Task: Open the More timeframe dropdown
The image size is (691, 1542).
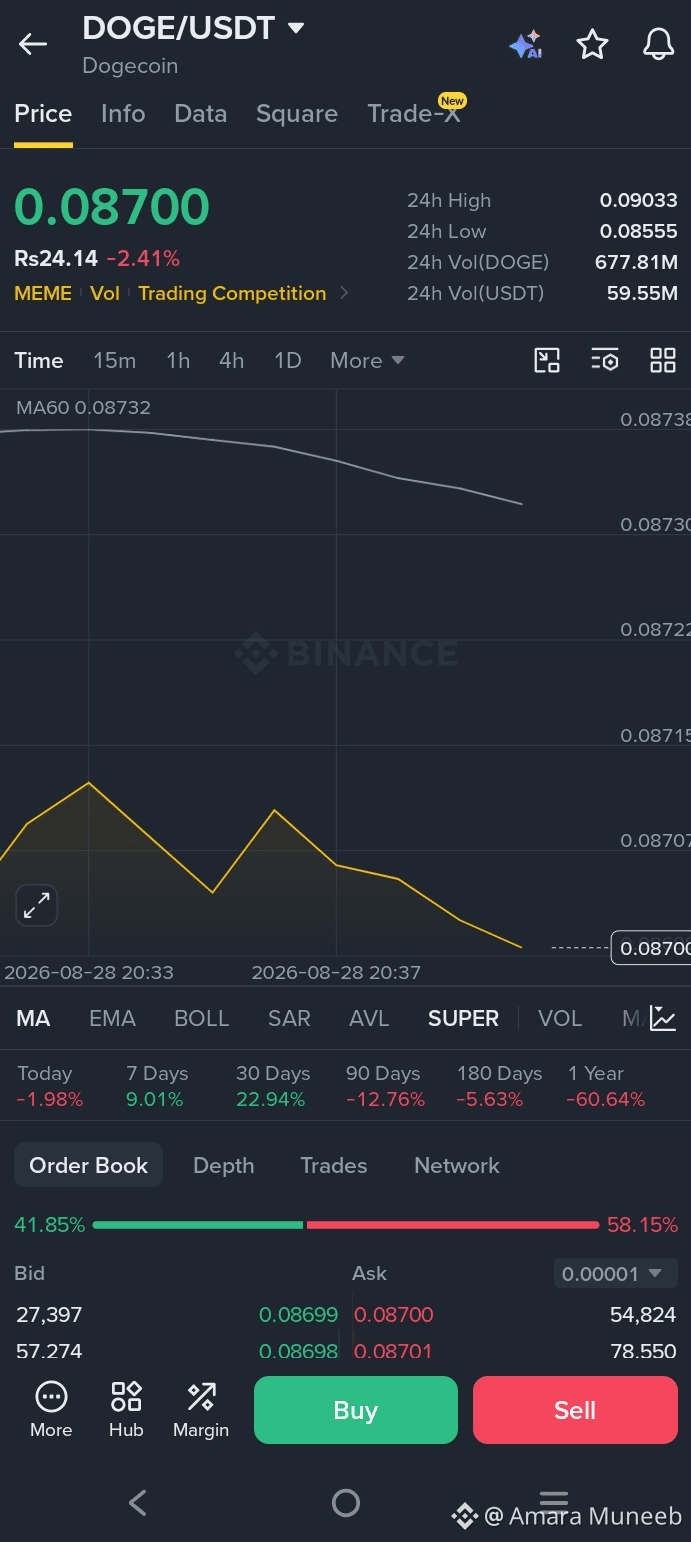Action: (367, 360)
